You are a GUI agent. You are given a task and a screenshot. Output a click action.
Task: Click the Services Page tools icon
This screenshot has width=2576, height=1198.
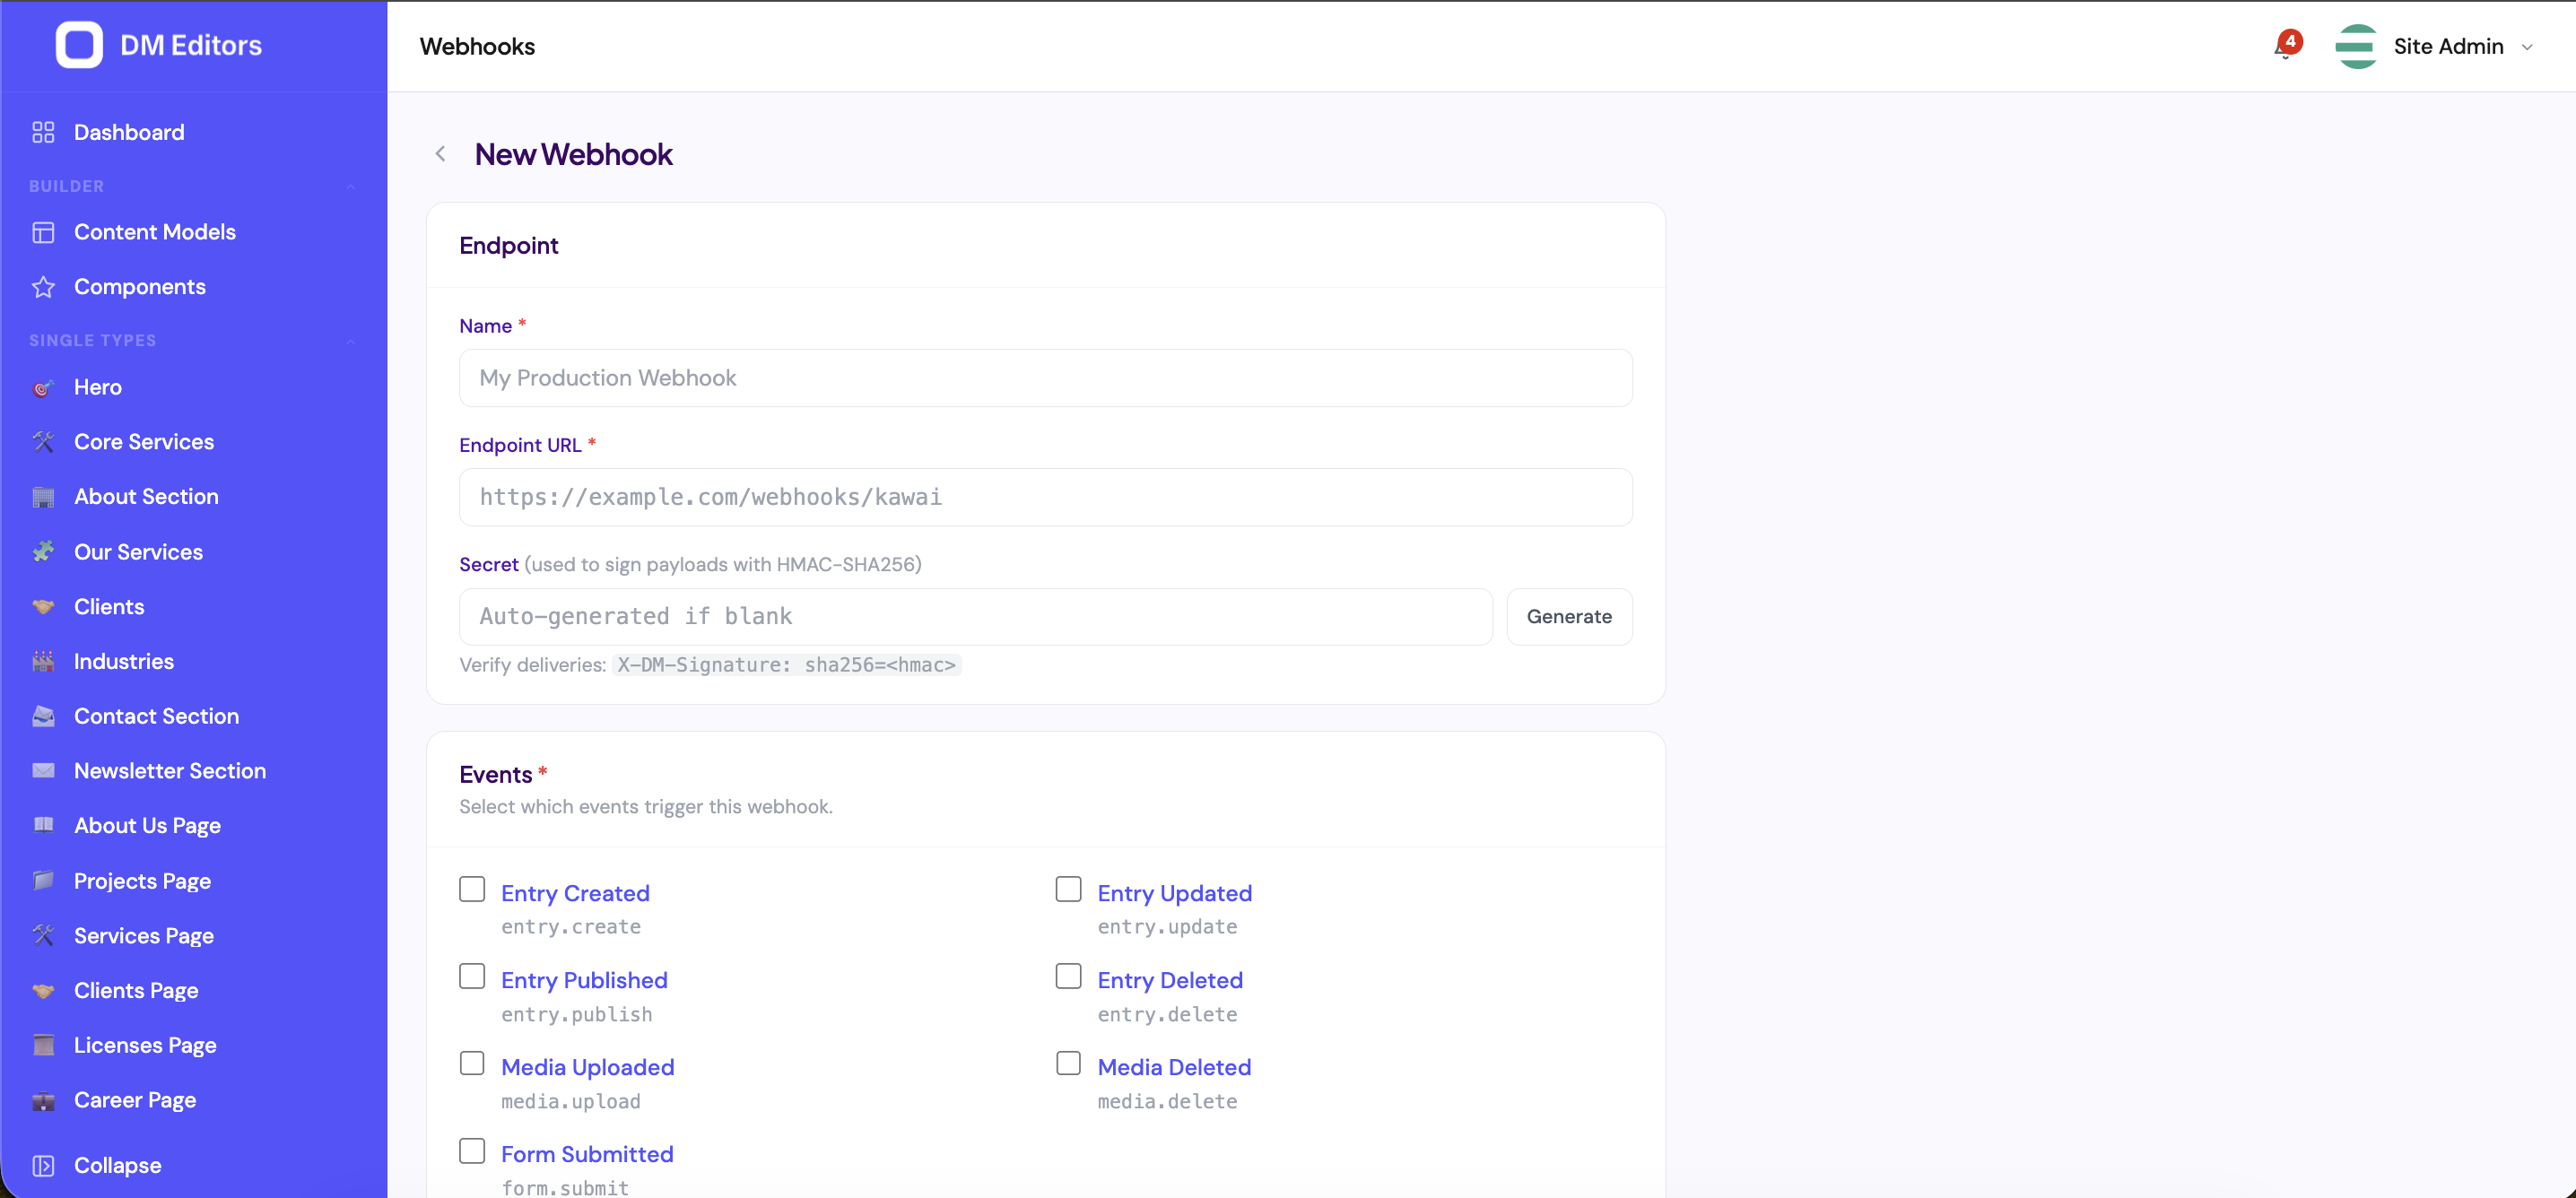click(43, 936)
